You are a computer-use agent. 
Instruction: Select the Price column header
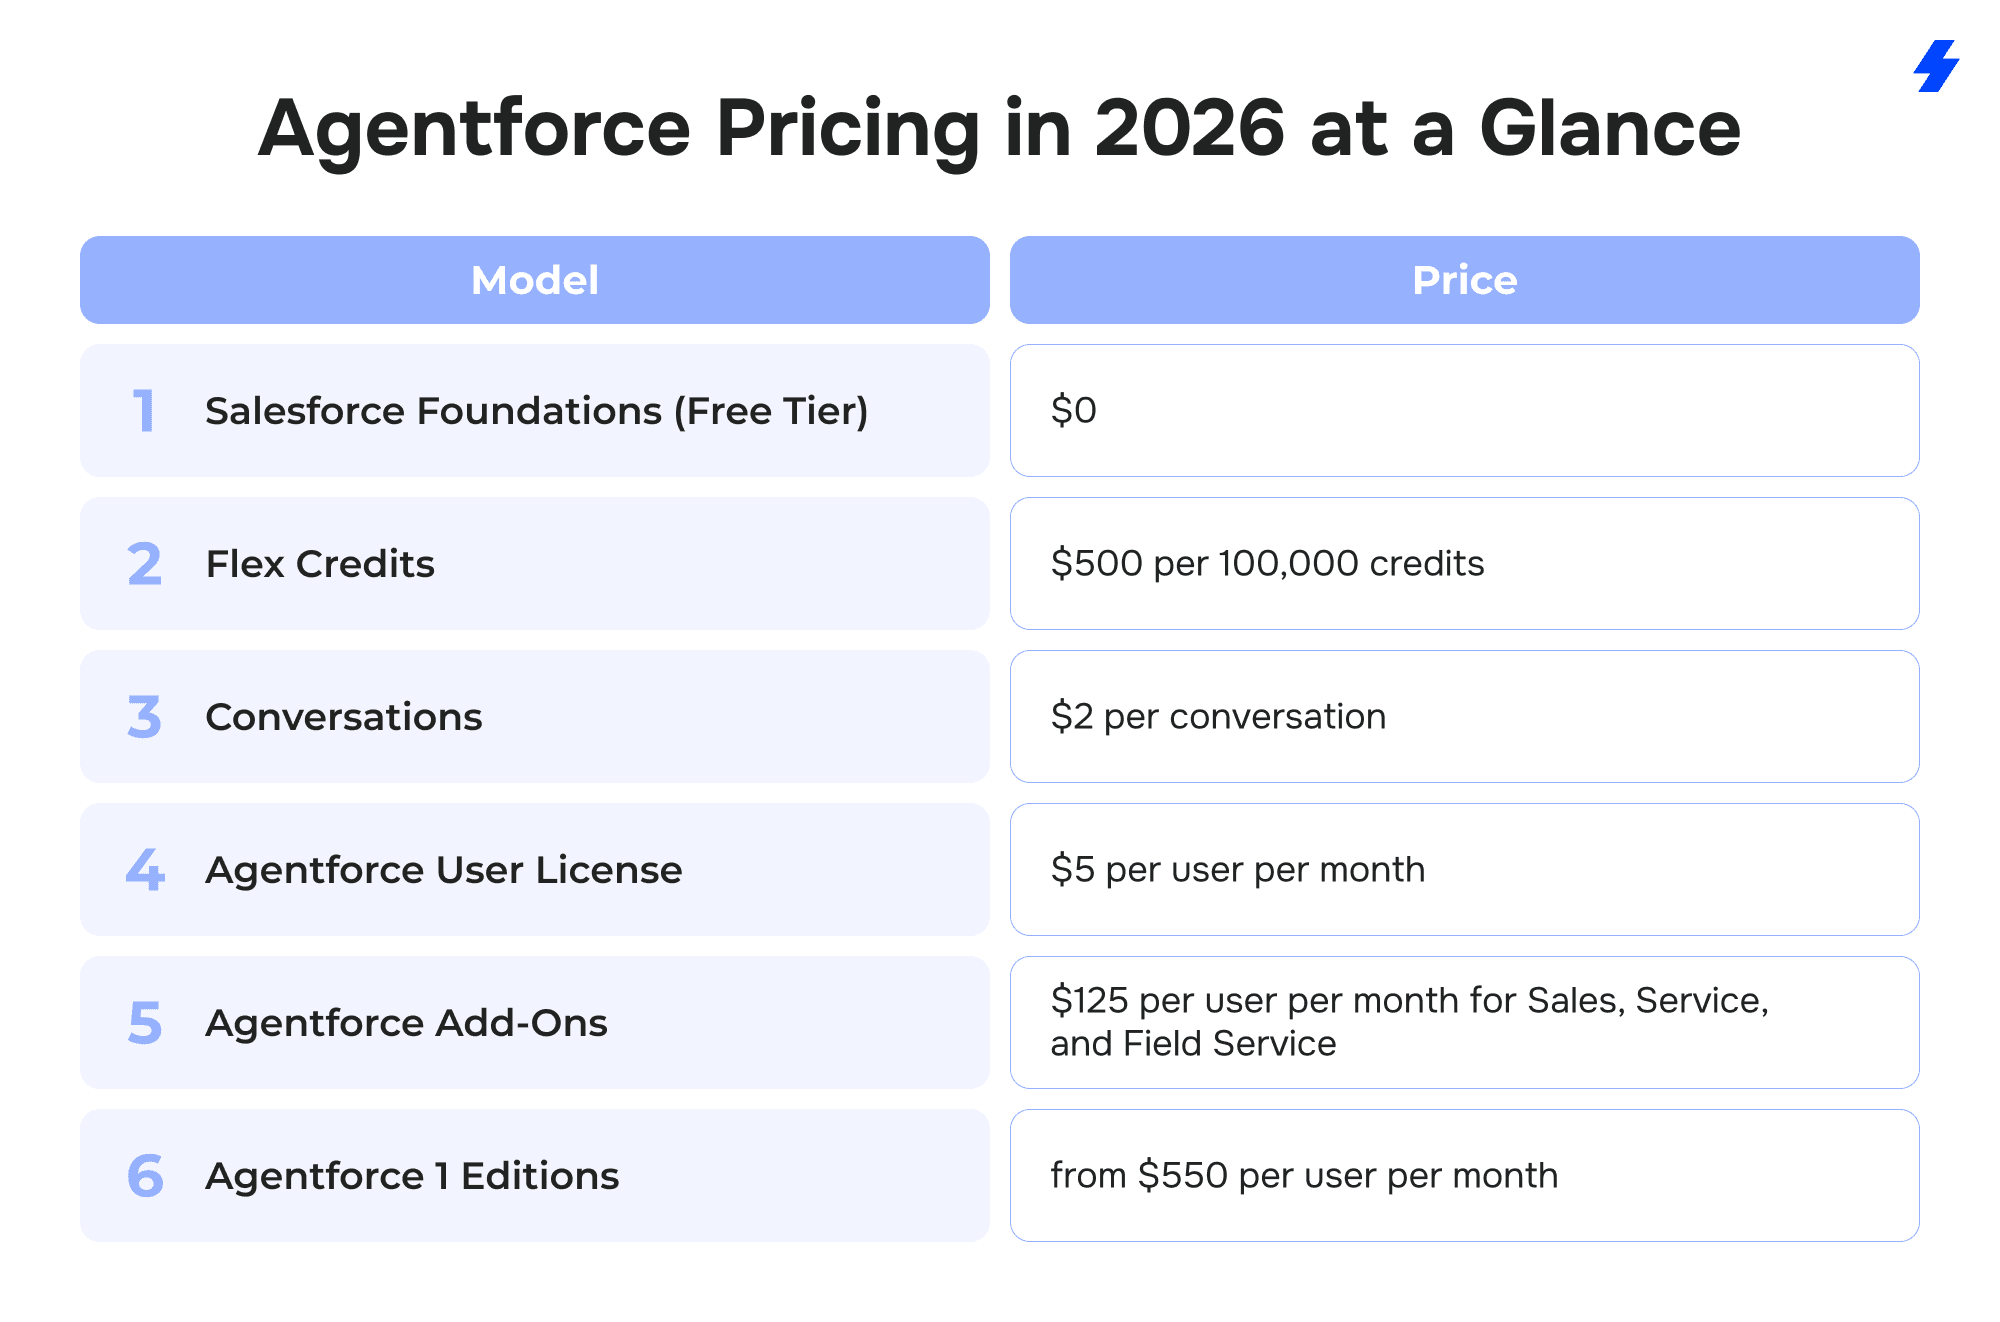point(1464,280)
